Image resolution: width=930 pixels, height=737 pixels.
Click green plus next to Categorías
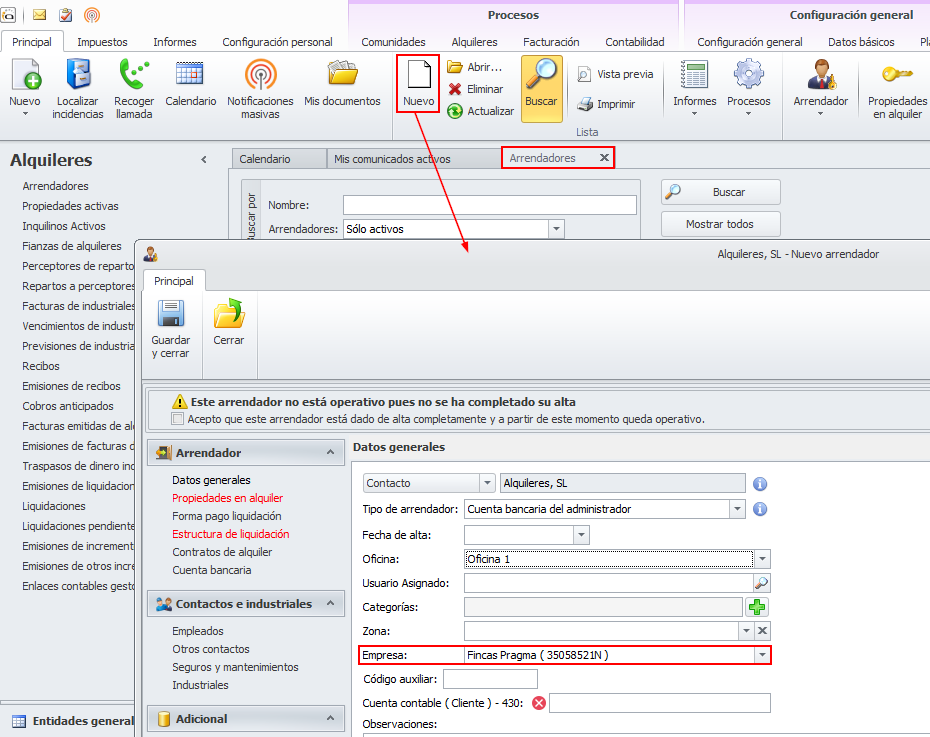pyautogui.click(x=758, y=606)
